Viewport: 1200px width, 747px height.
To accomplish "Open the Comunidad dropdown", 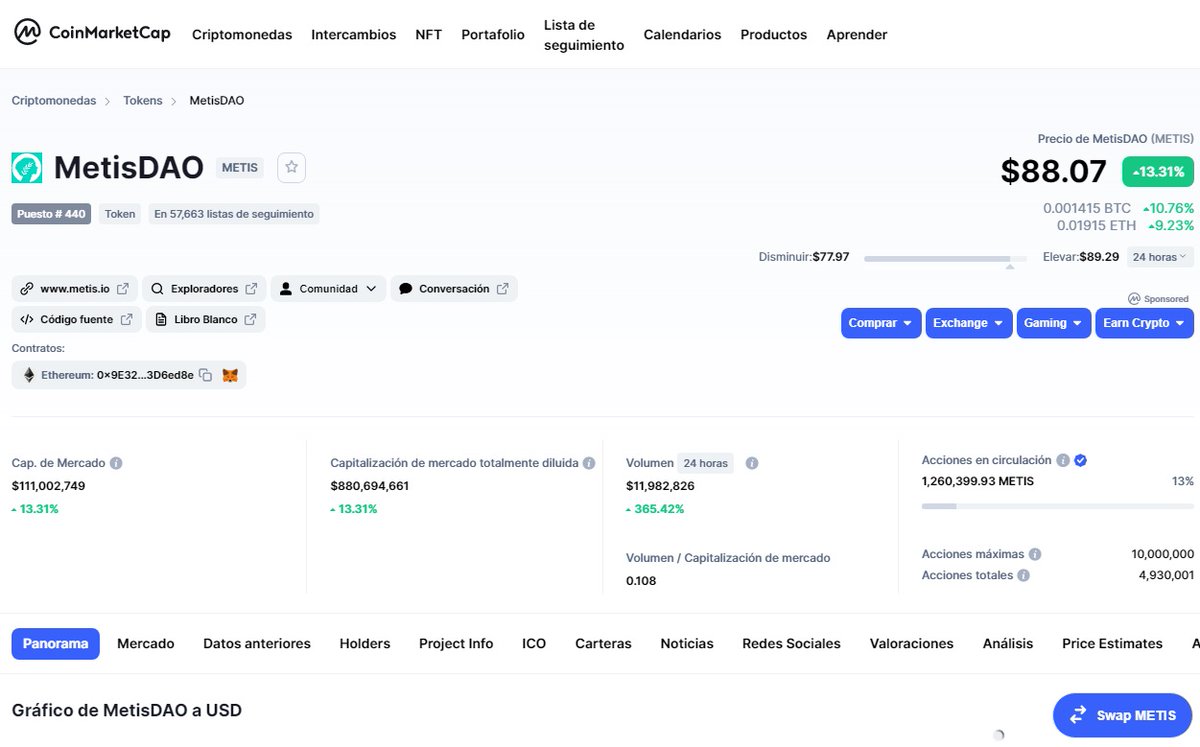I will [328, 289].
